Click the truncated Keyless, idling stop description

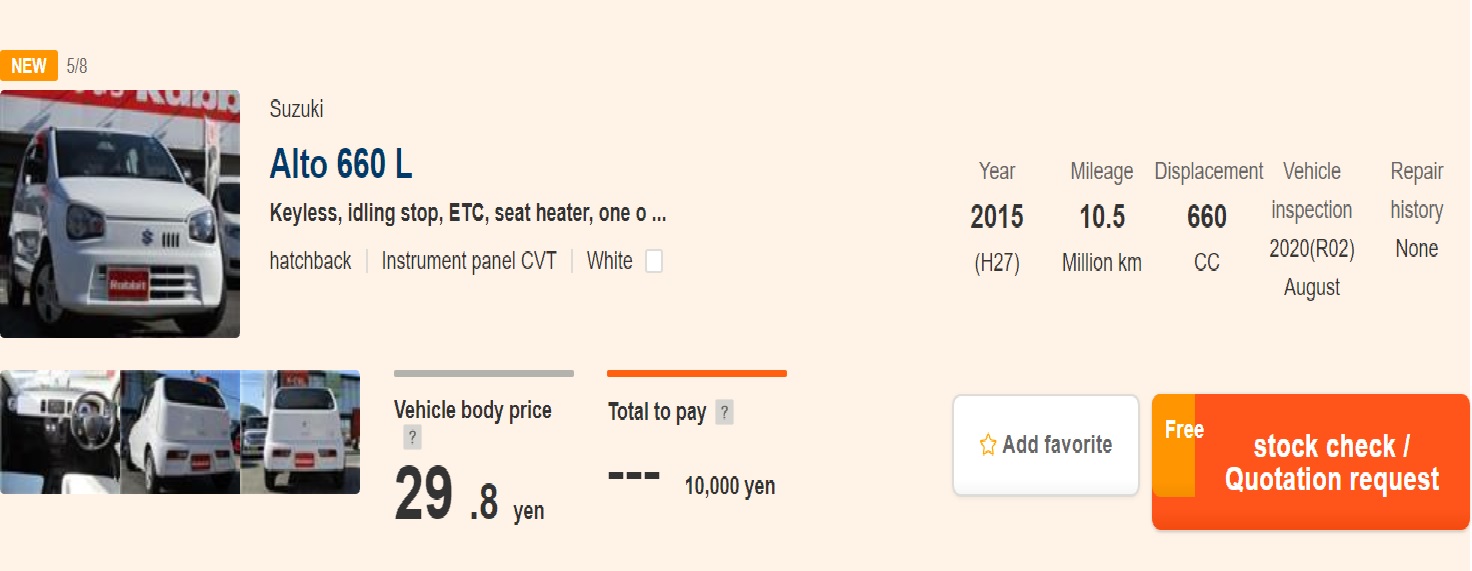tap(468, 214)
